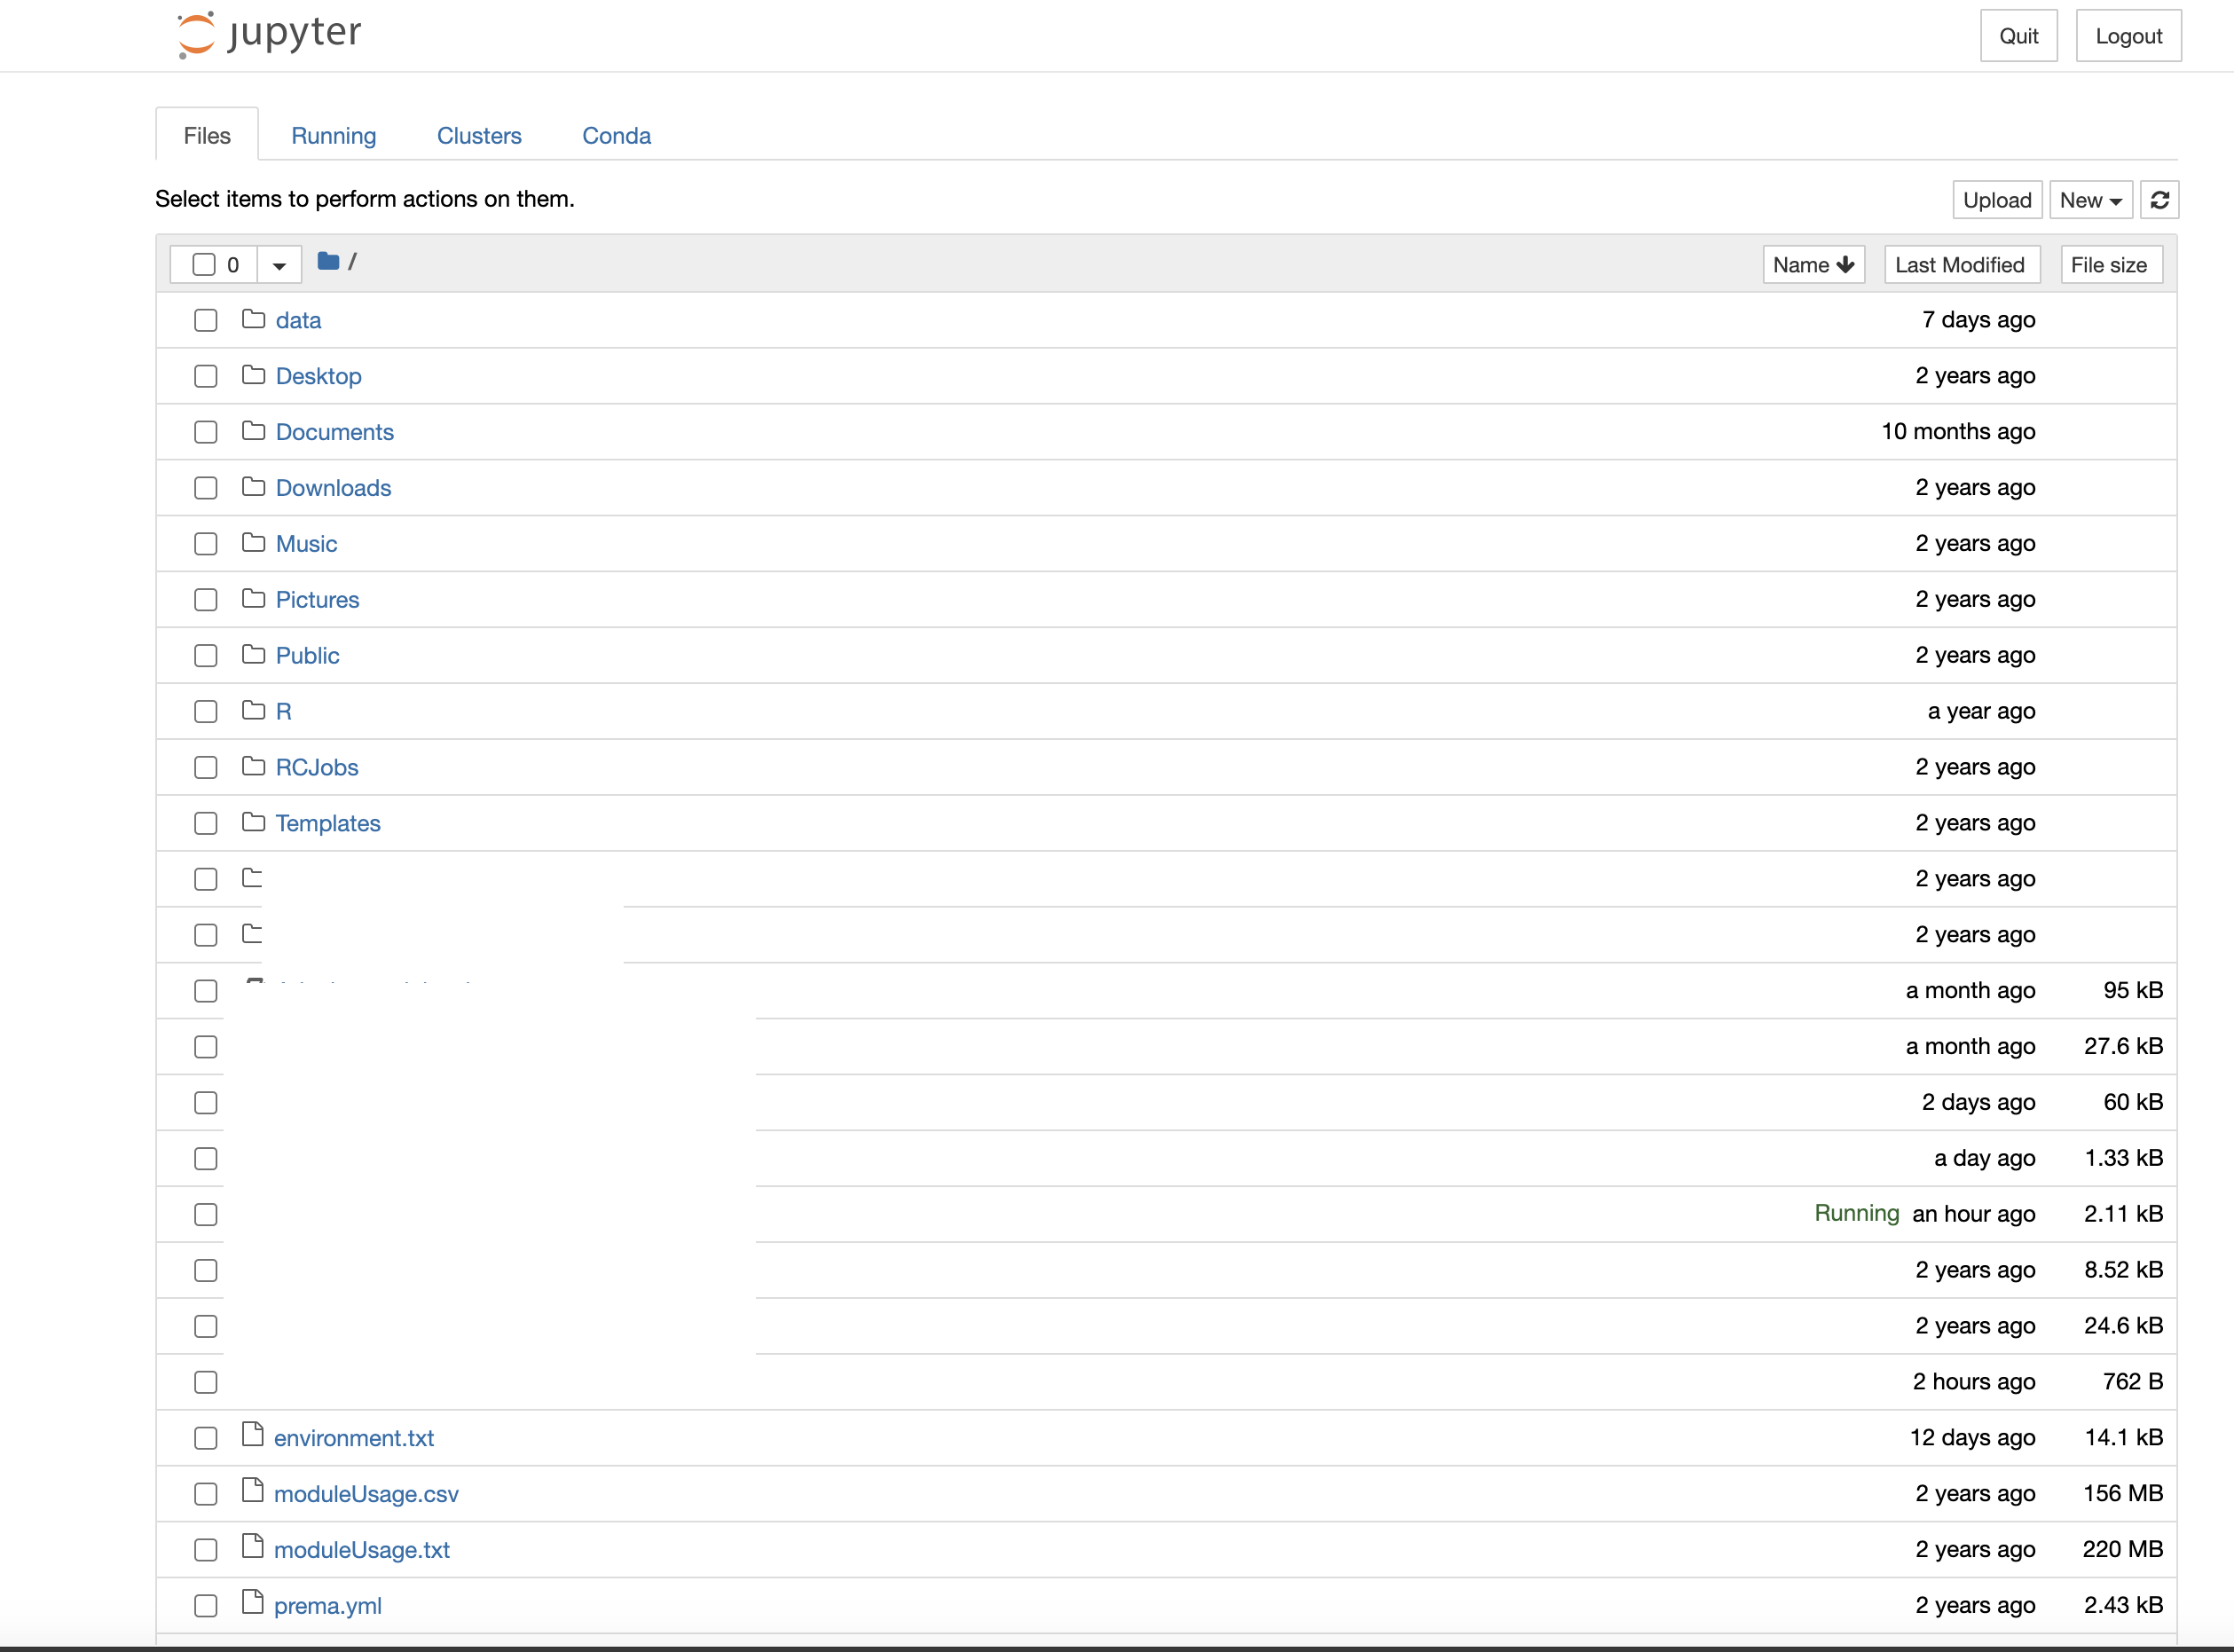Image resolution: width=2234 pixels, height=1652 pixels.
Task: Click the refresh file list icon
Action: point(2159,200)
